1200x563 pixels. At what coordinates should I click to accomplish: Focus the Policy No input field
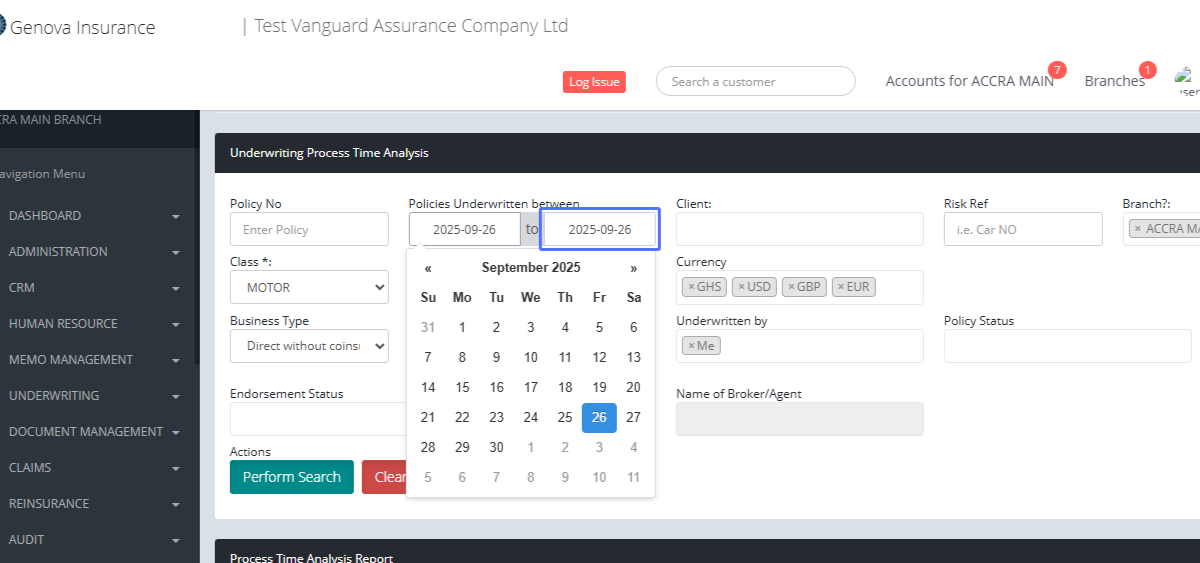click(x=309, y=229)
